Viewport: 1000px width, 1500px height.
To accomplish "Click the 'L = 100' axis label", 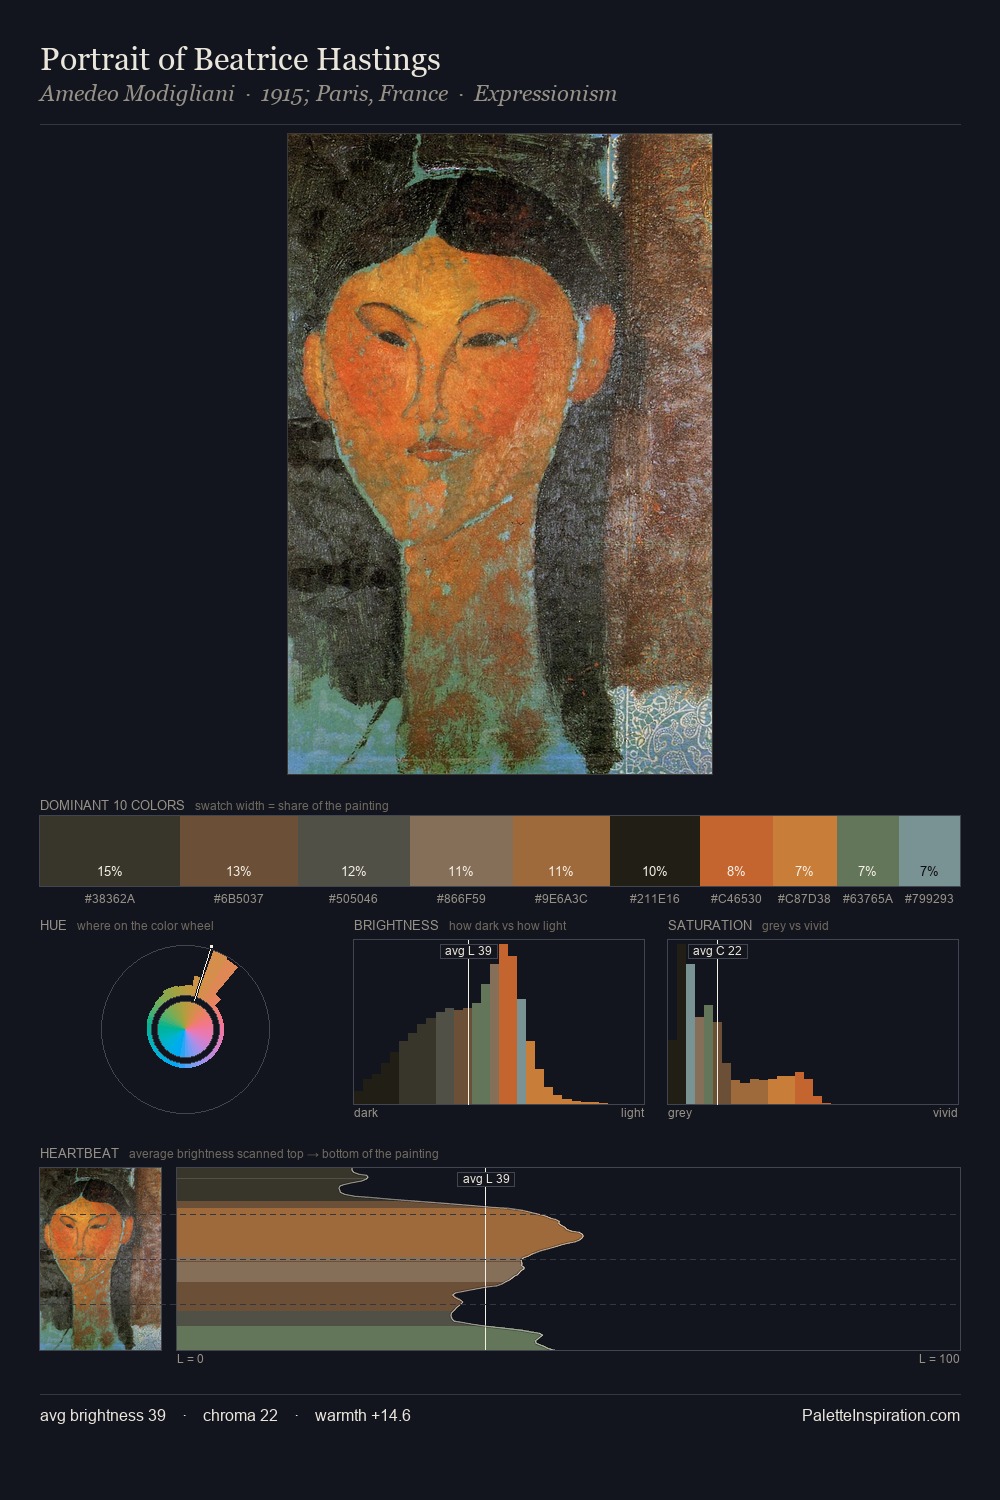I will click(939, 1359).
